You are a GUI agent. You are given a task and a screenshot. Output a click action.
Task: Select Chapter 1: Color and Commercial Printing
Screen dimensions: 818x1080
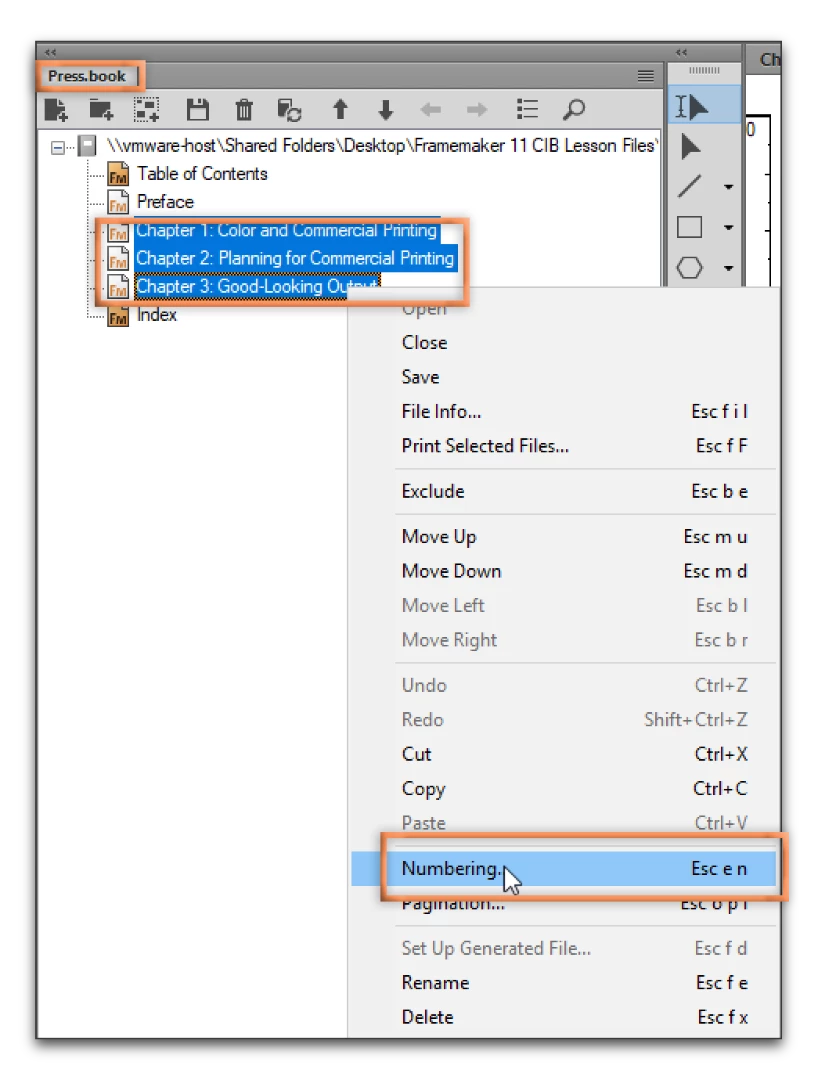(286, 230)
